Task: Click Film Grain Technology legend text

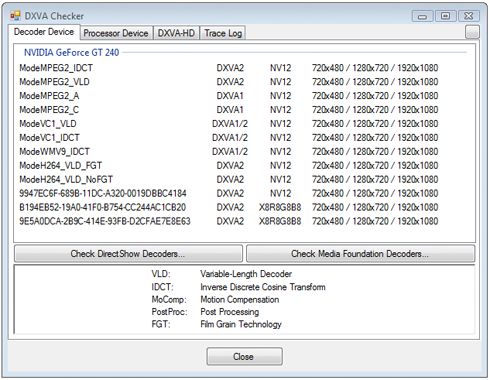Action: [x=241, y=324]
